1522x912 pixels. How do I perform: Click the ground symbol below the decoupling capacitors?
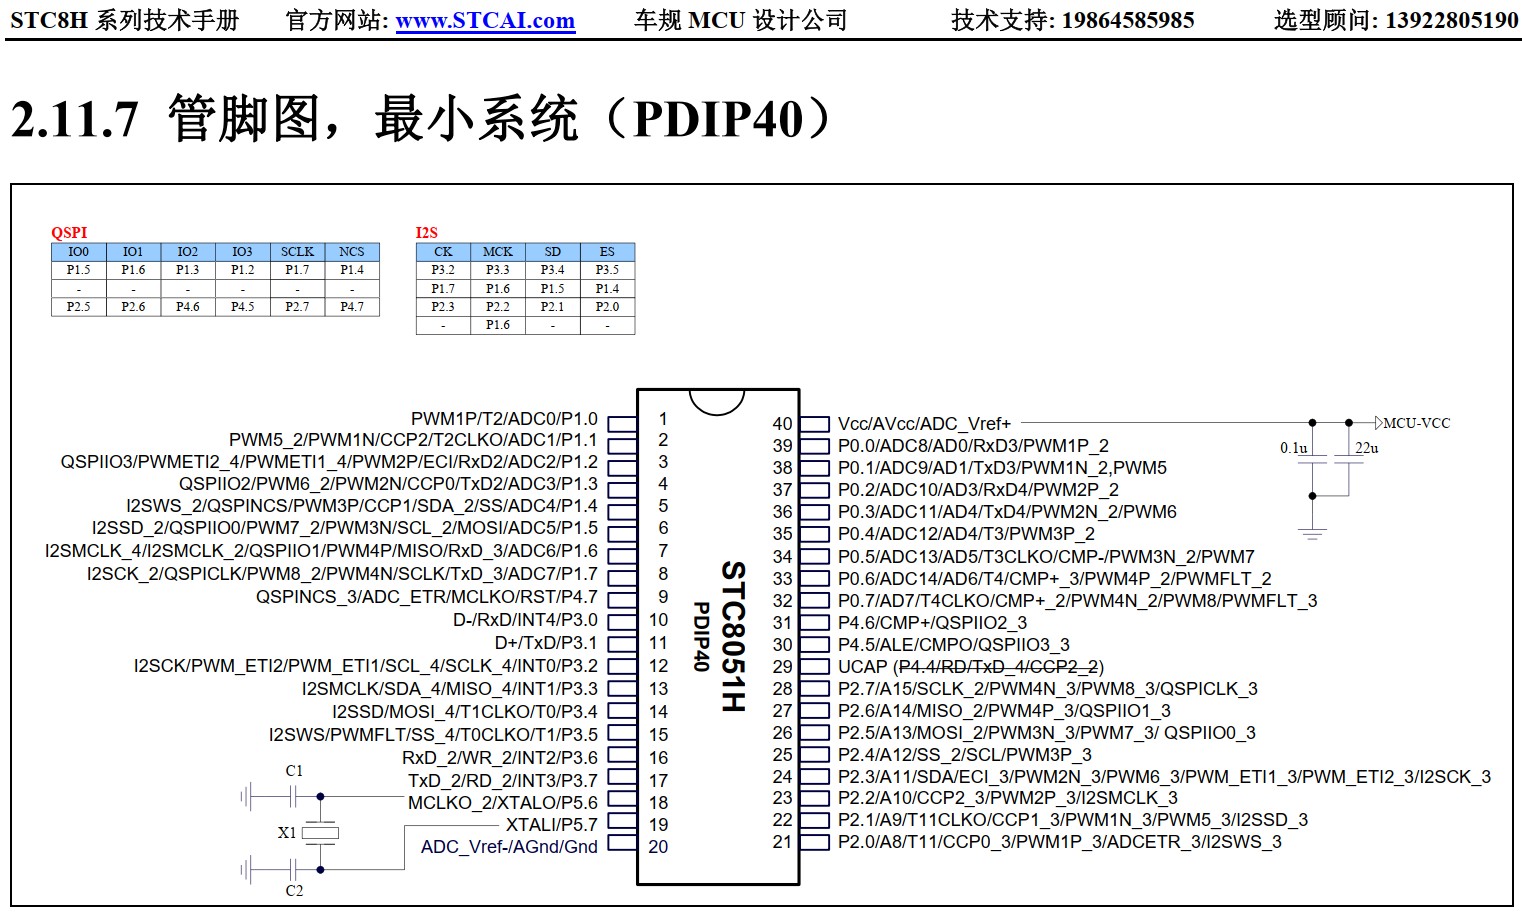coord(1312,532)
